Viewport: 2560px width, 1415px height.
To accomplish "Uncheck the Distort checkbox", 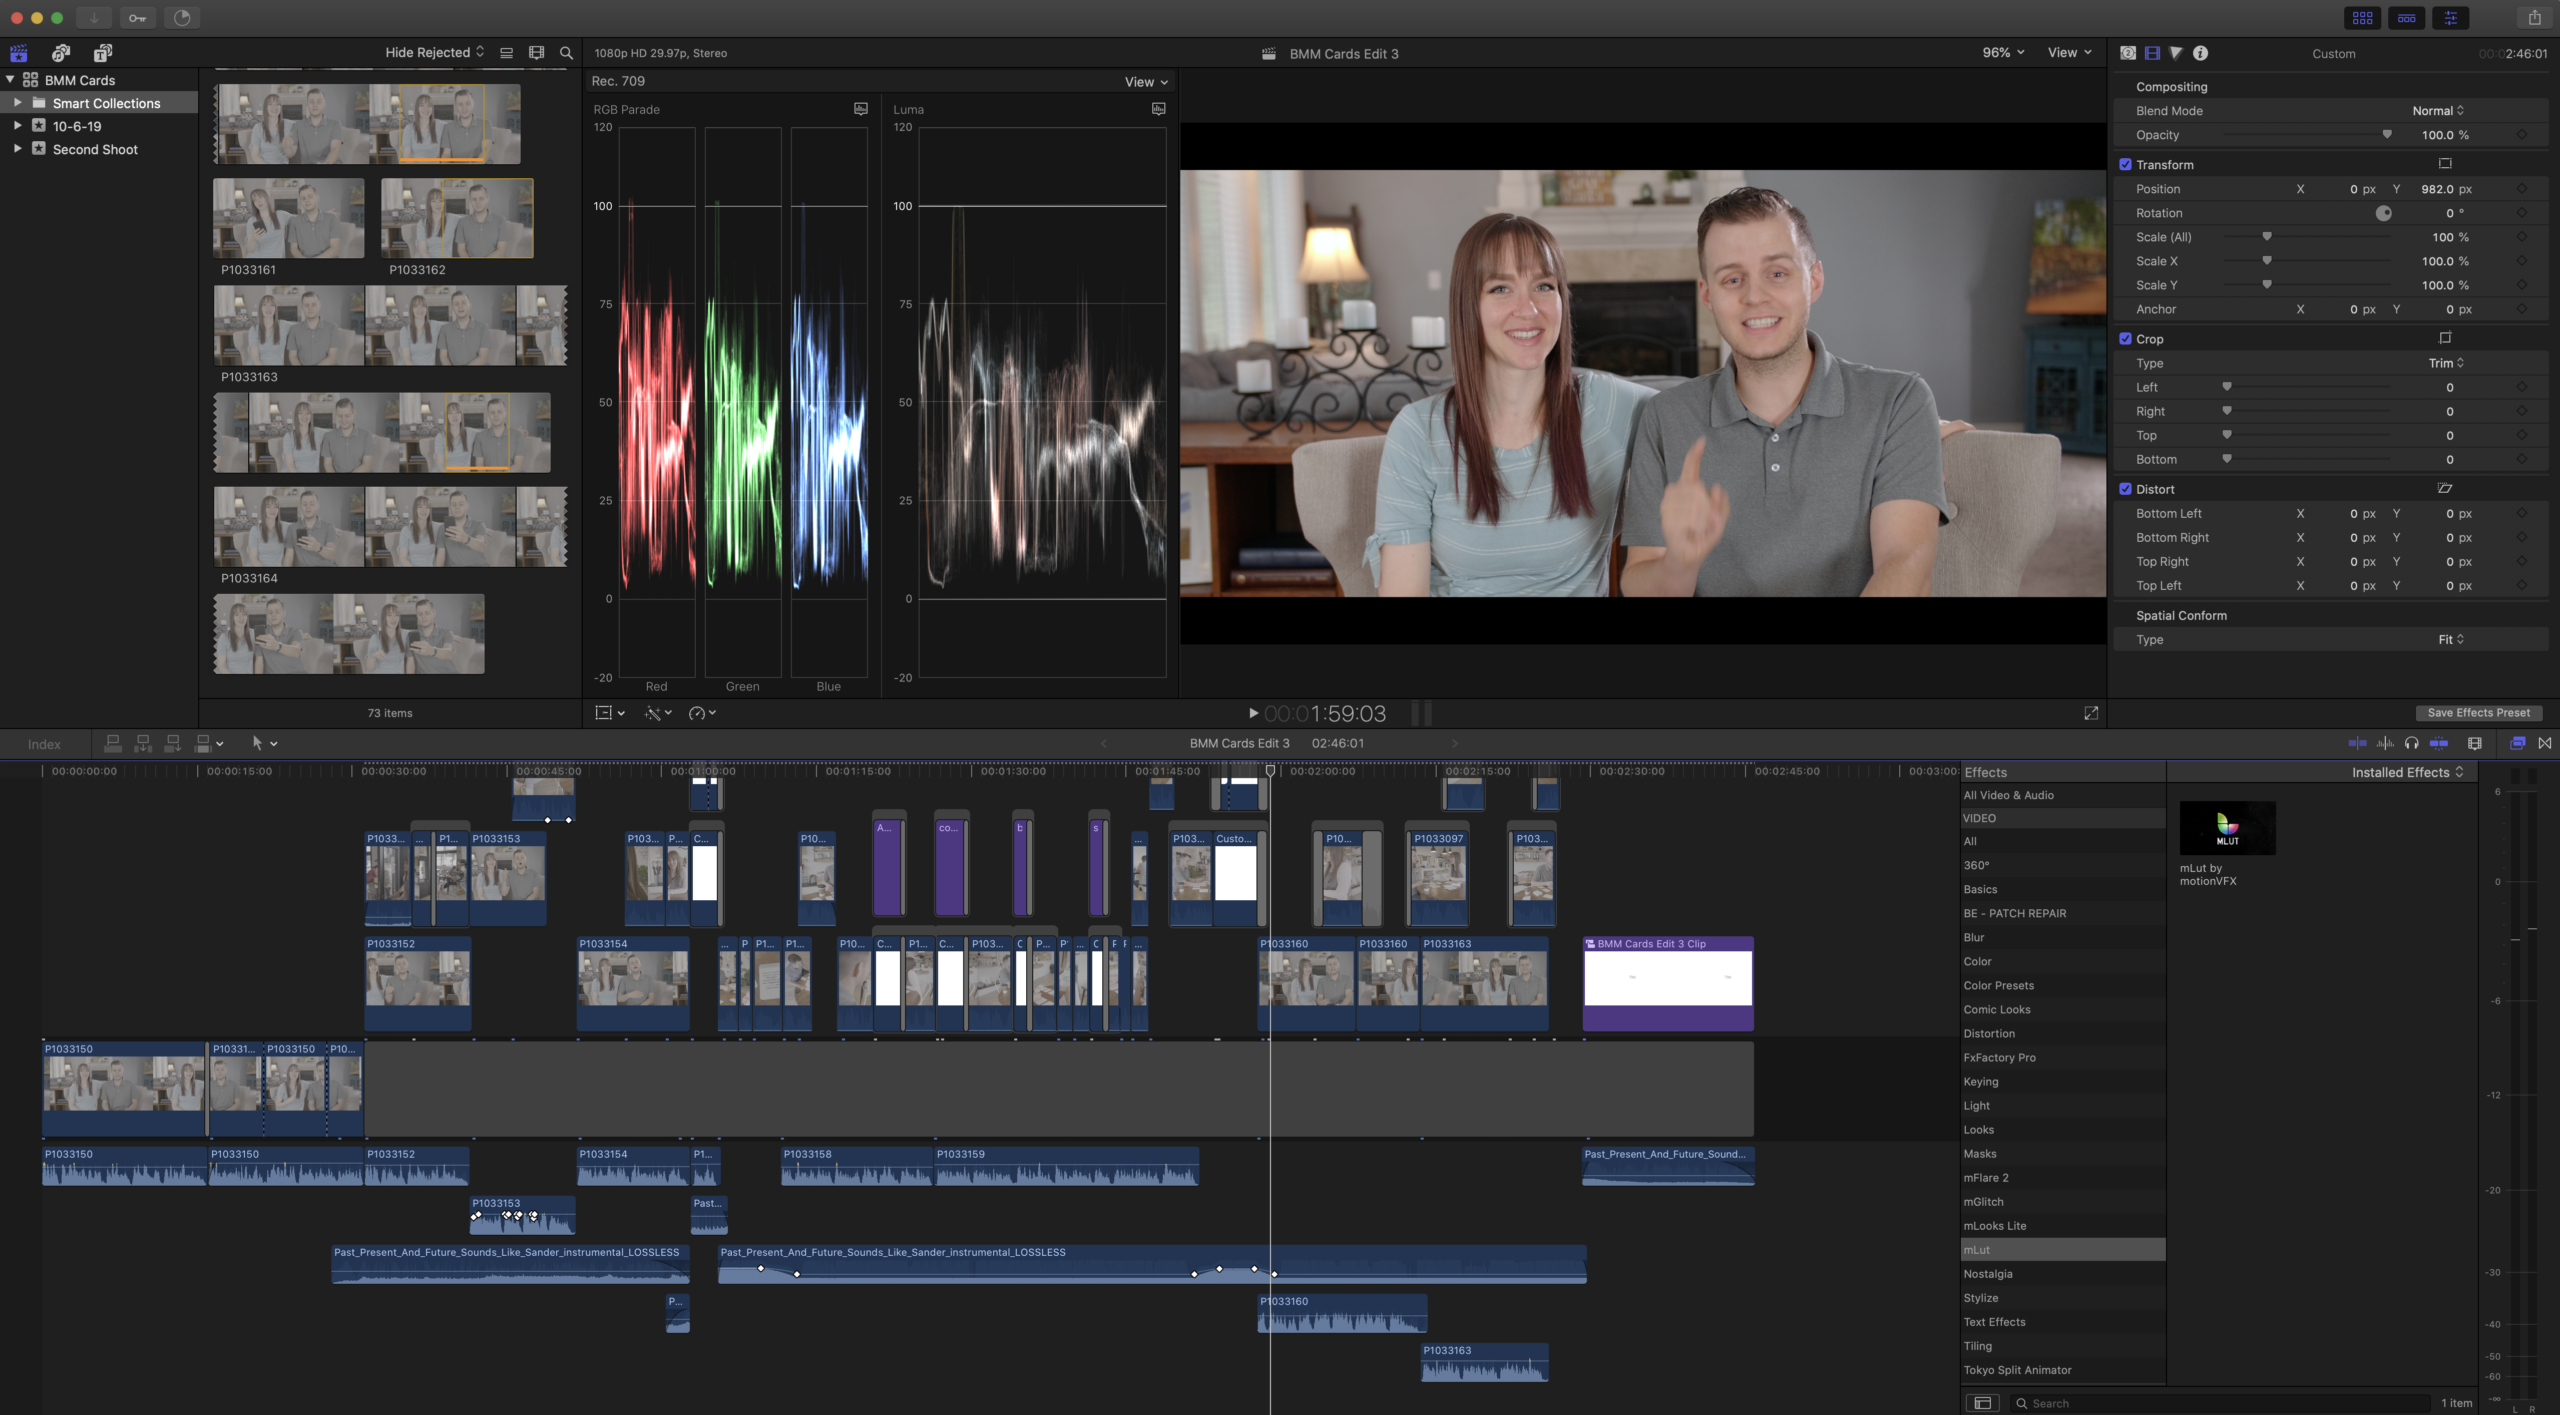I will [x=2125, y=489].
